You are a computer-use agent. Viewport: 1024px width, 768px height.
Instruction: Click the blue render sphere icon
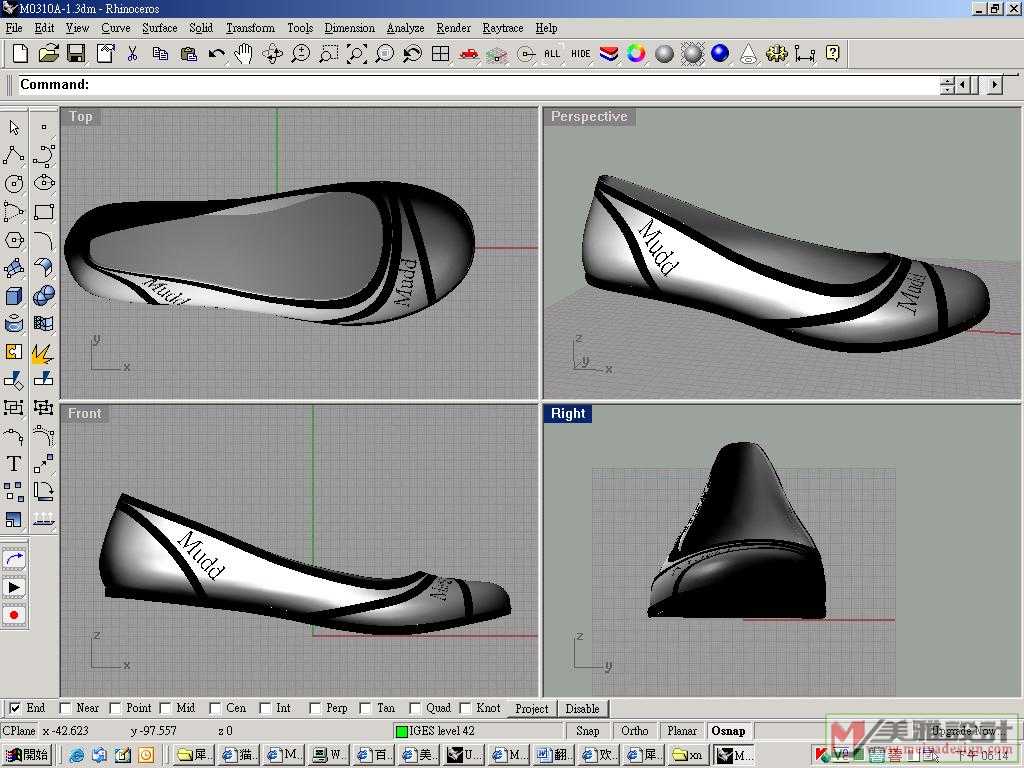point(720,54)
